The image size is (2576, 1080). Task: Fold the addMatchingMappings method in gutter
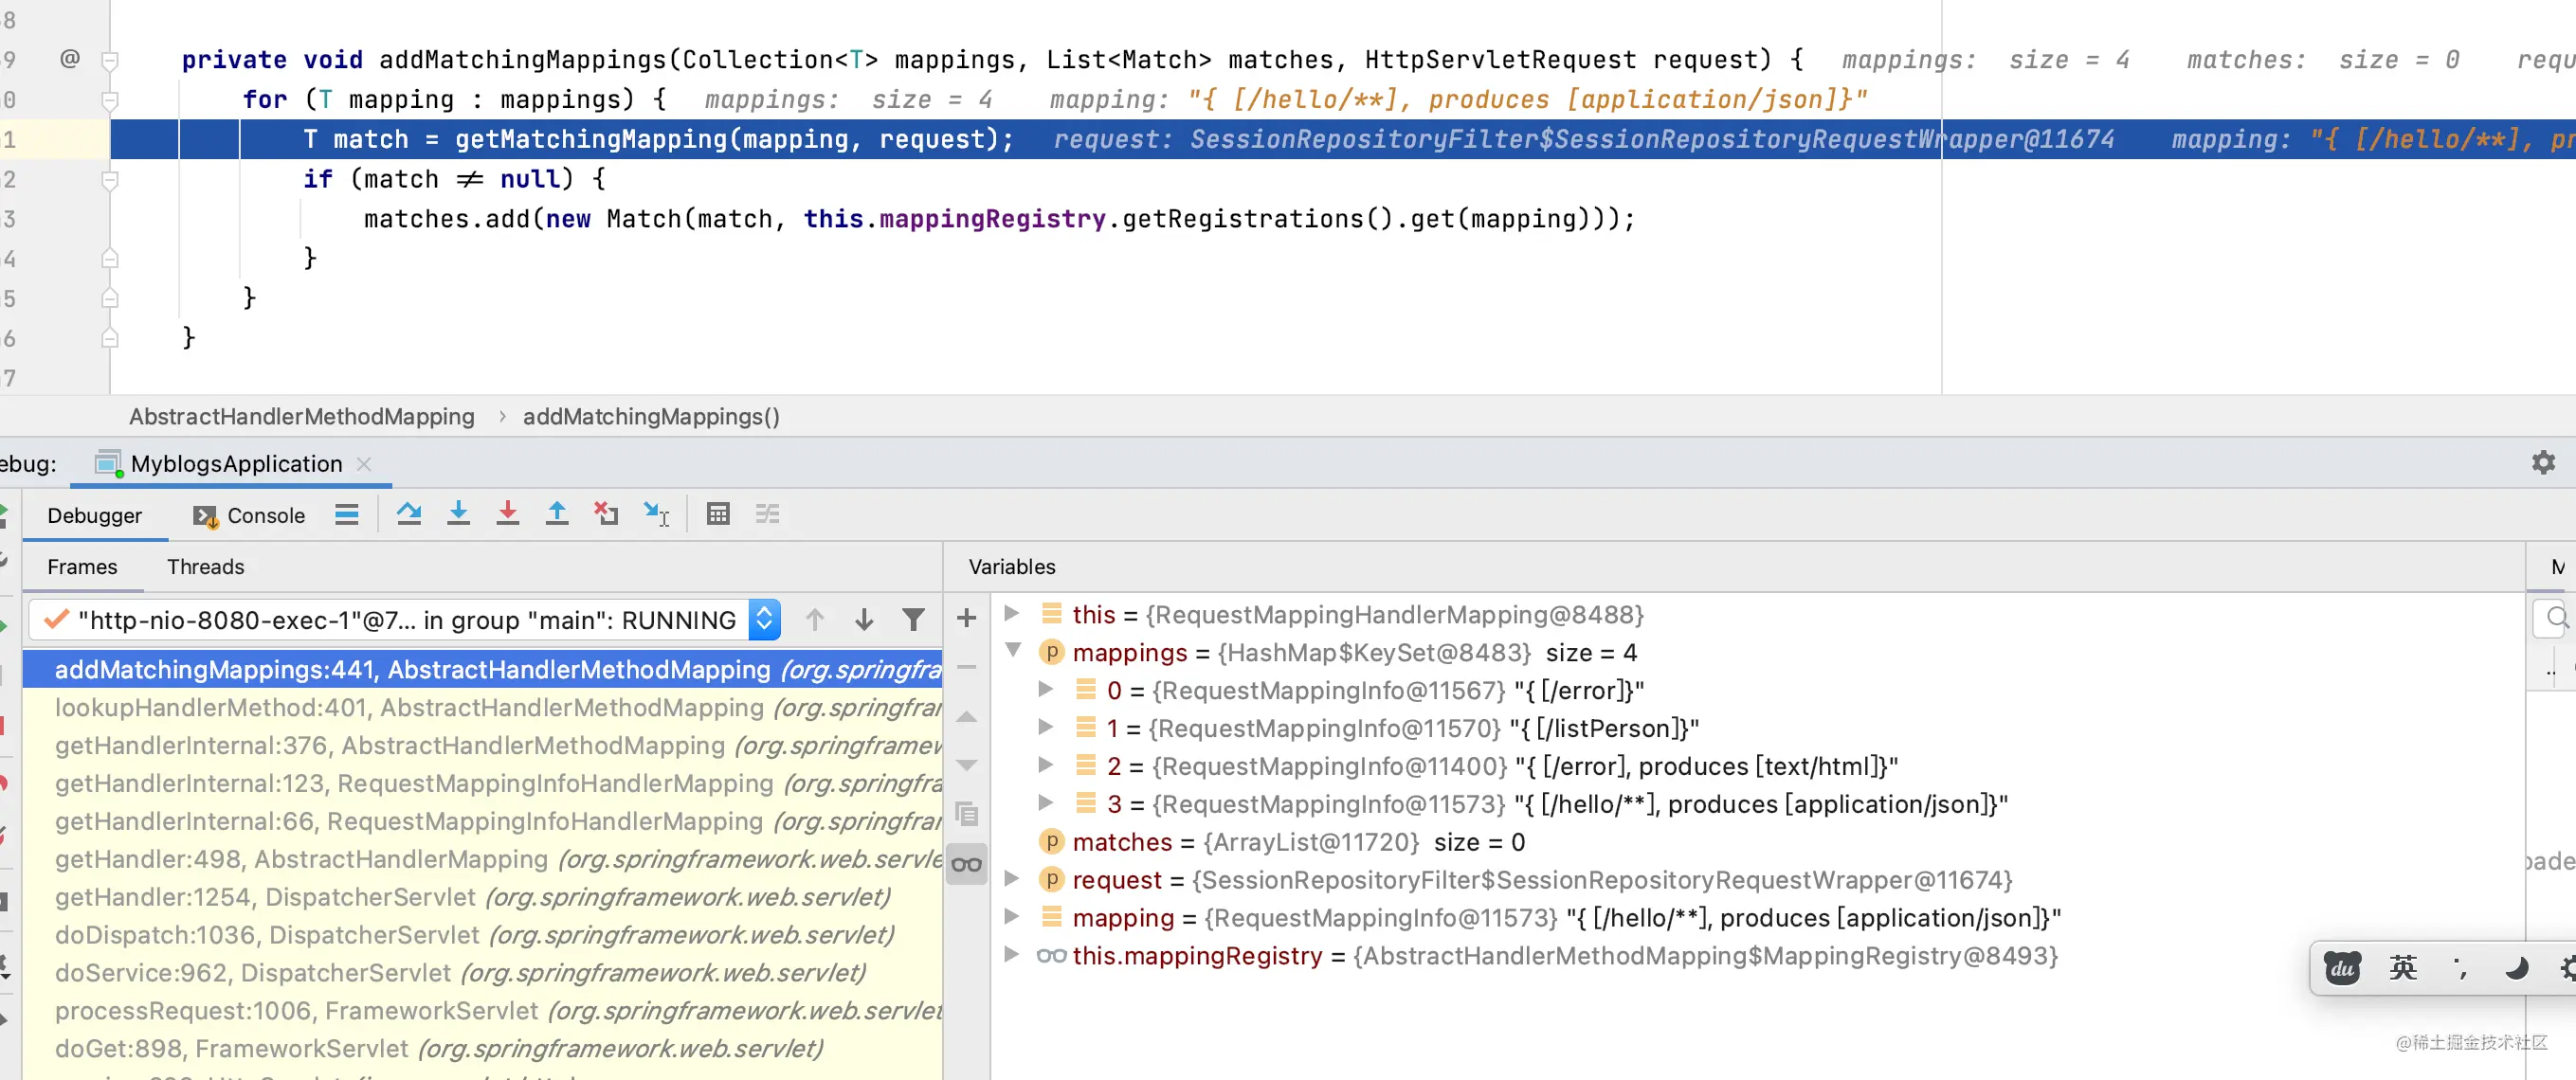tap(110, 60)
